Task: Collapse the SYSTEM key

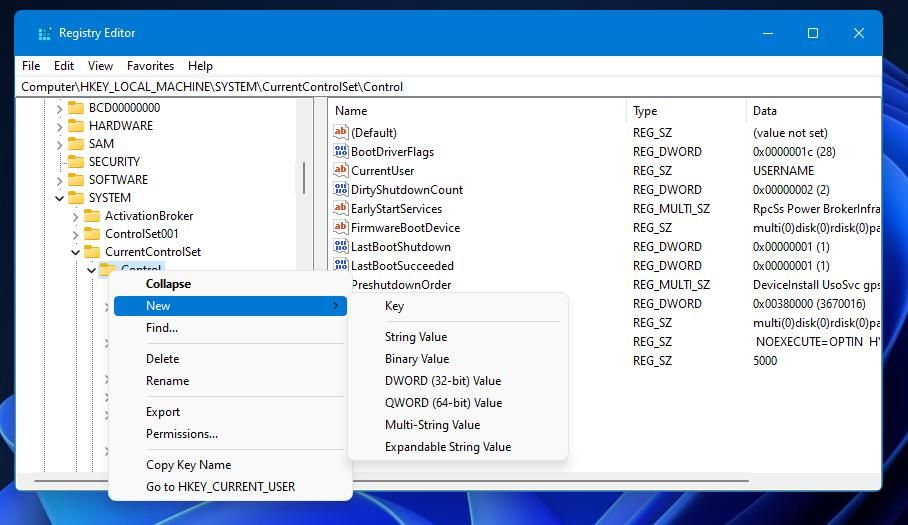Action: tap(59, 198)
